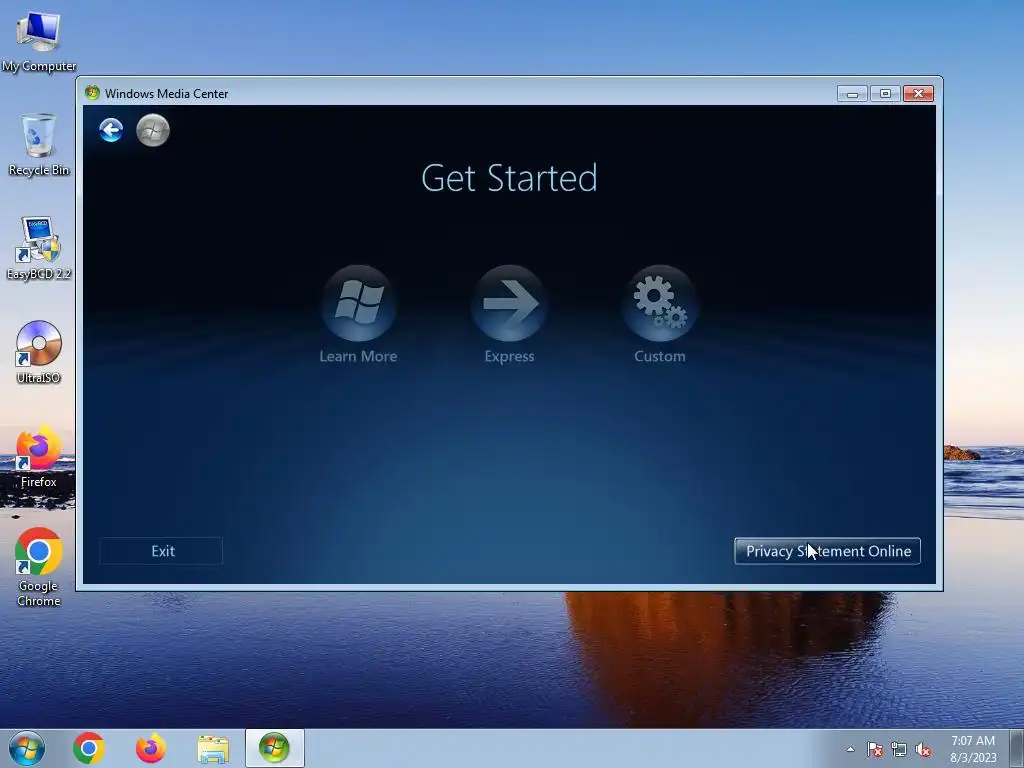Select the Firefox desktop shortcut
This screenshot has width=1024, height=768.
pos(39,457)
